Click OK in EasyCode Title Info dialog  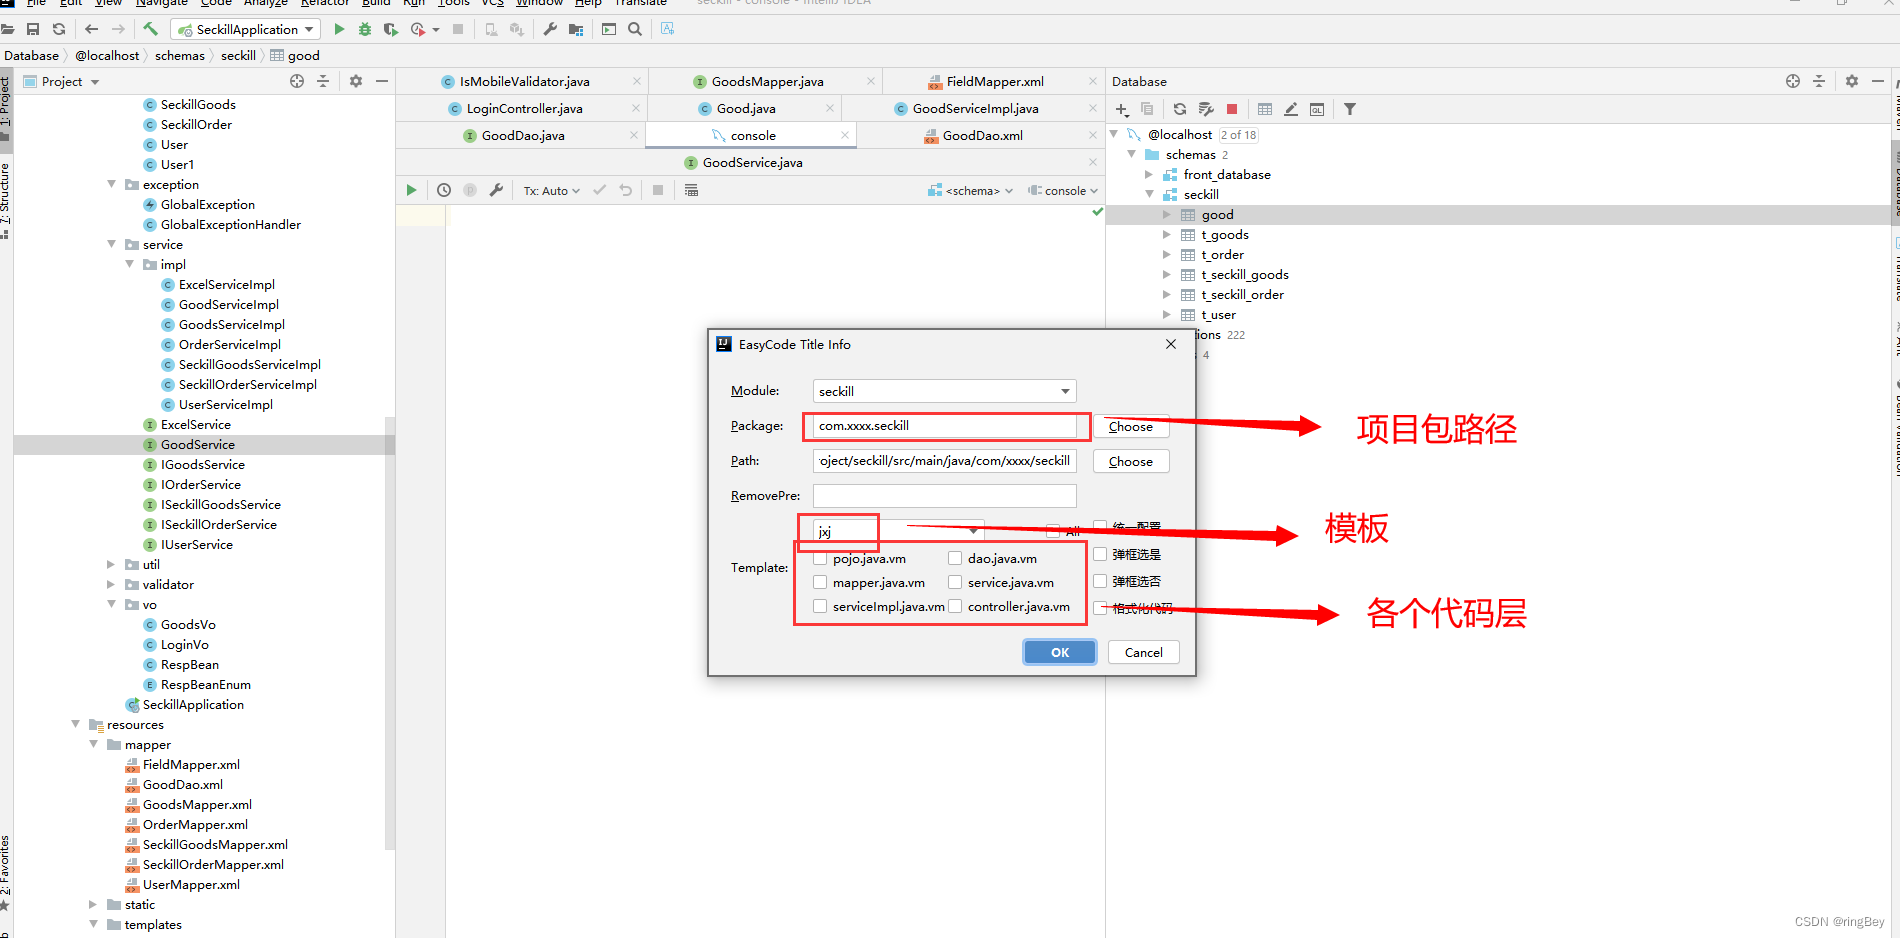pos(1060,652)
